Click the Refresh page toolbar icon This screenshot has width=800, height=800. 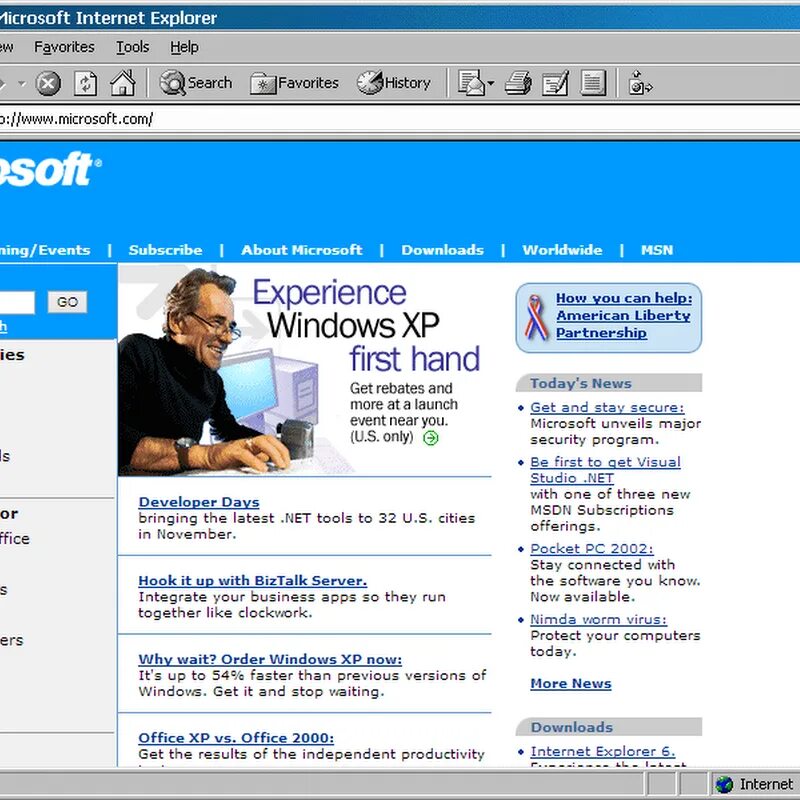(85, 83)
